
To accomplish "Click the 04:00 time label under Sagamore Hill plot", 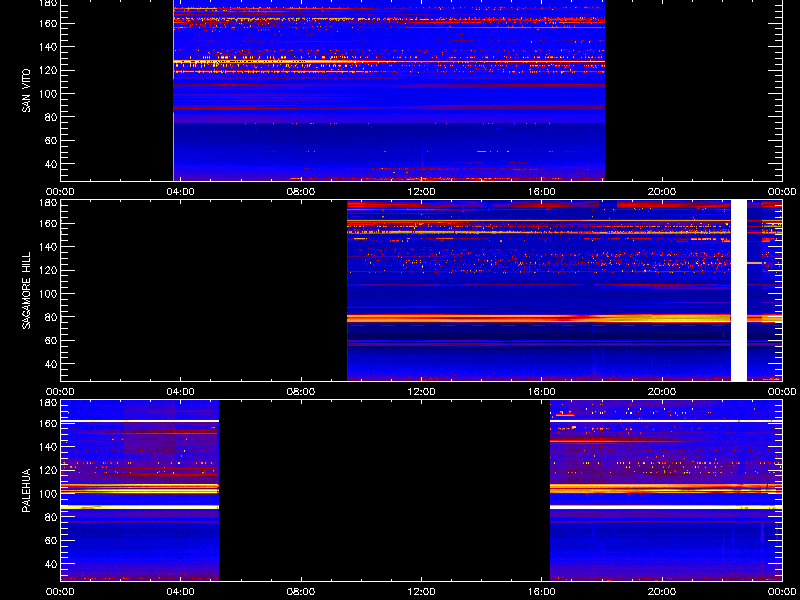I will (181, 392).
